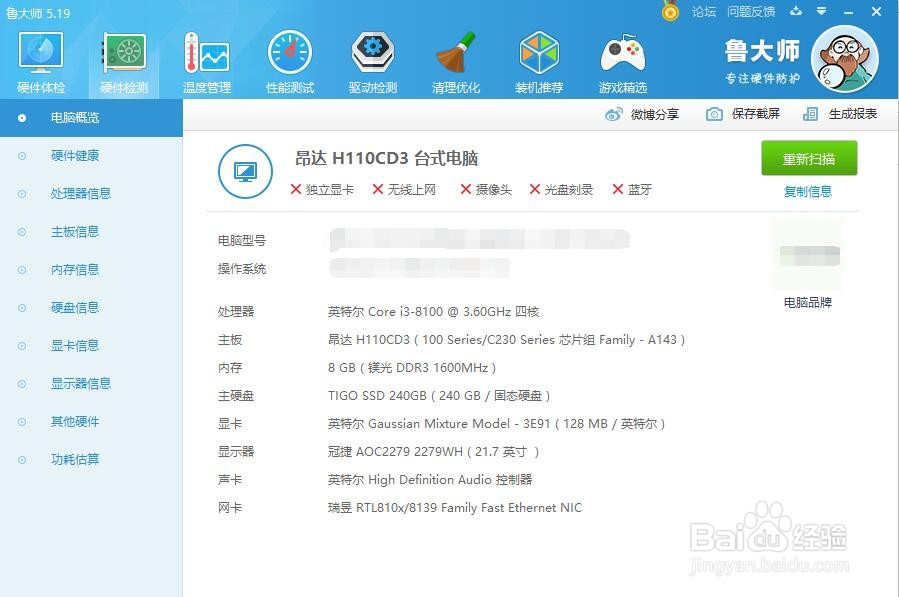Click the 鲁大师 5.19 title text
Image resolution: width=899 pixels, height=597 pixels.
(x=38, y=13)
